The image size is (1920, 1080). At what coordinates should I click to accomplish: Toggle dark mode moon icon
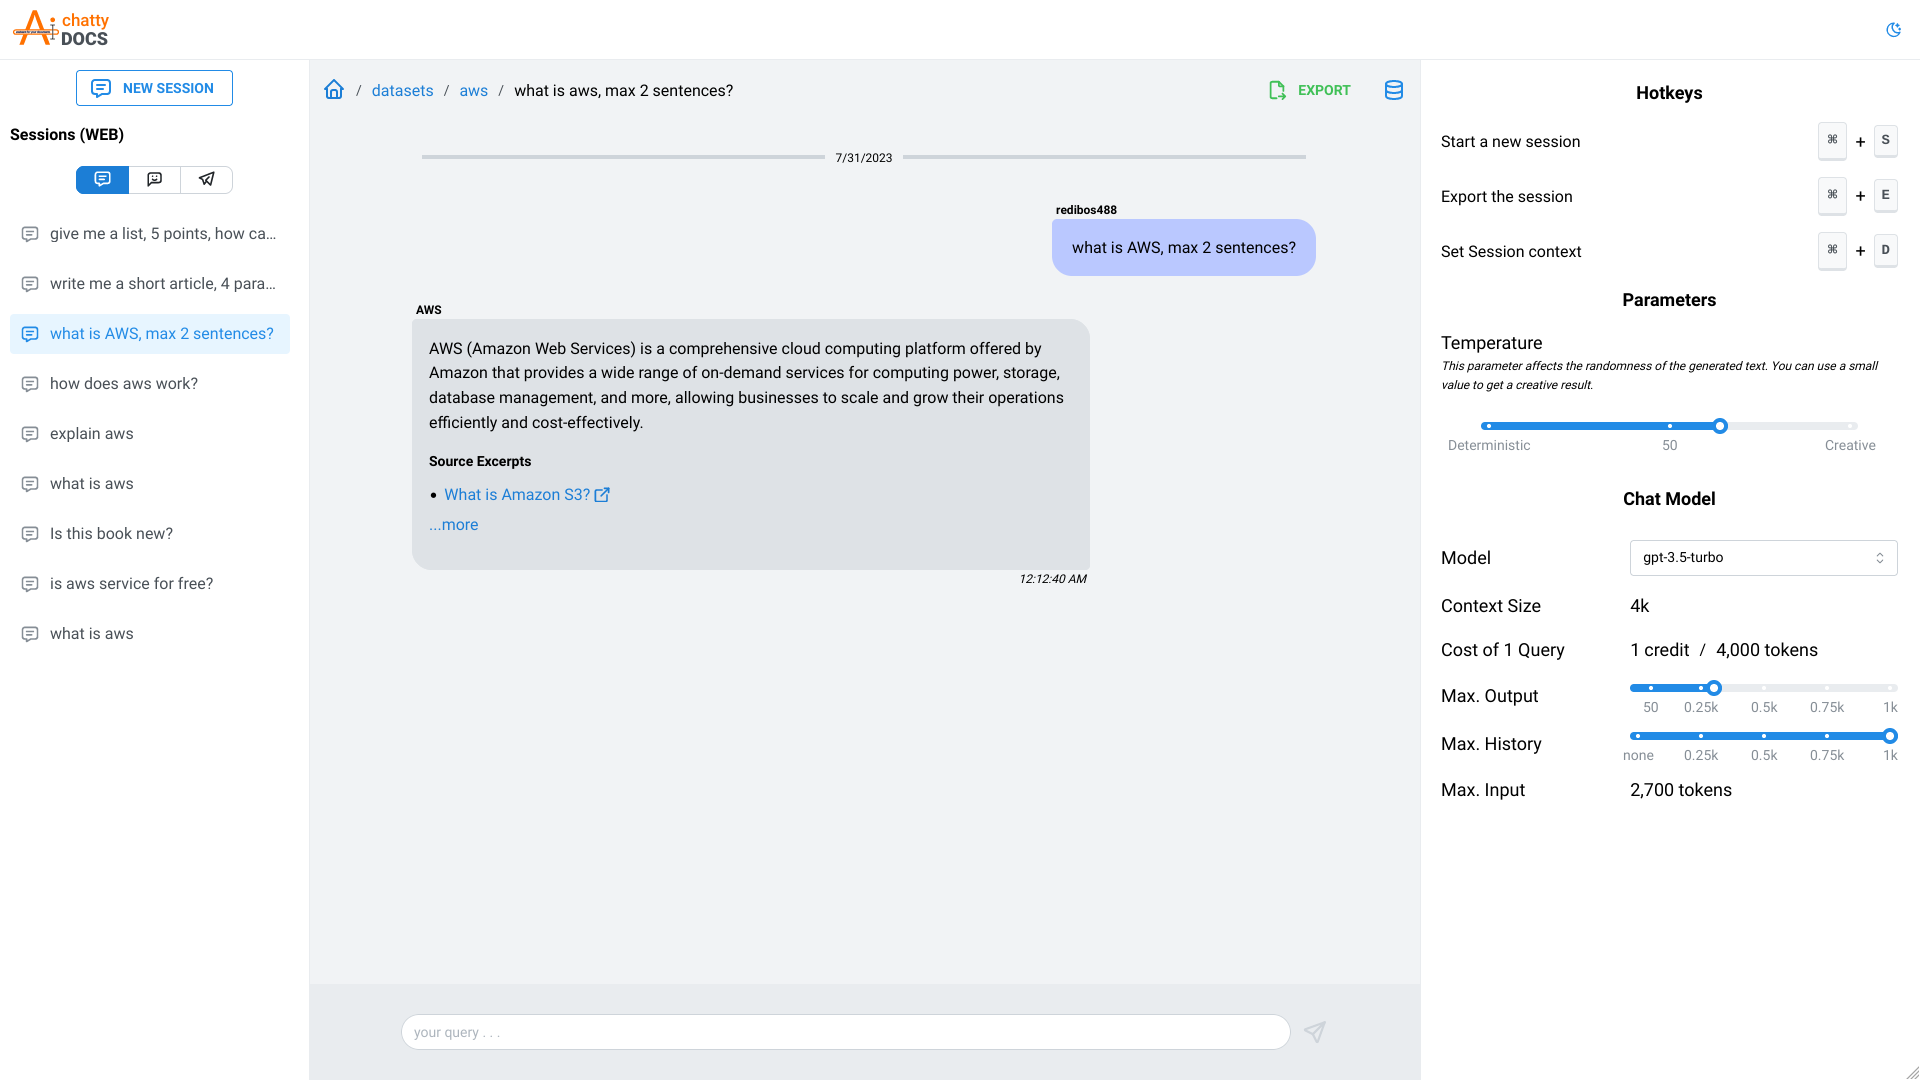[1893, 30]
